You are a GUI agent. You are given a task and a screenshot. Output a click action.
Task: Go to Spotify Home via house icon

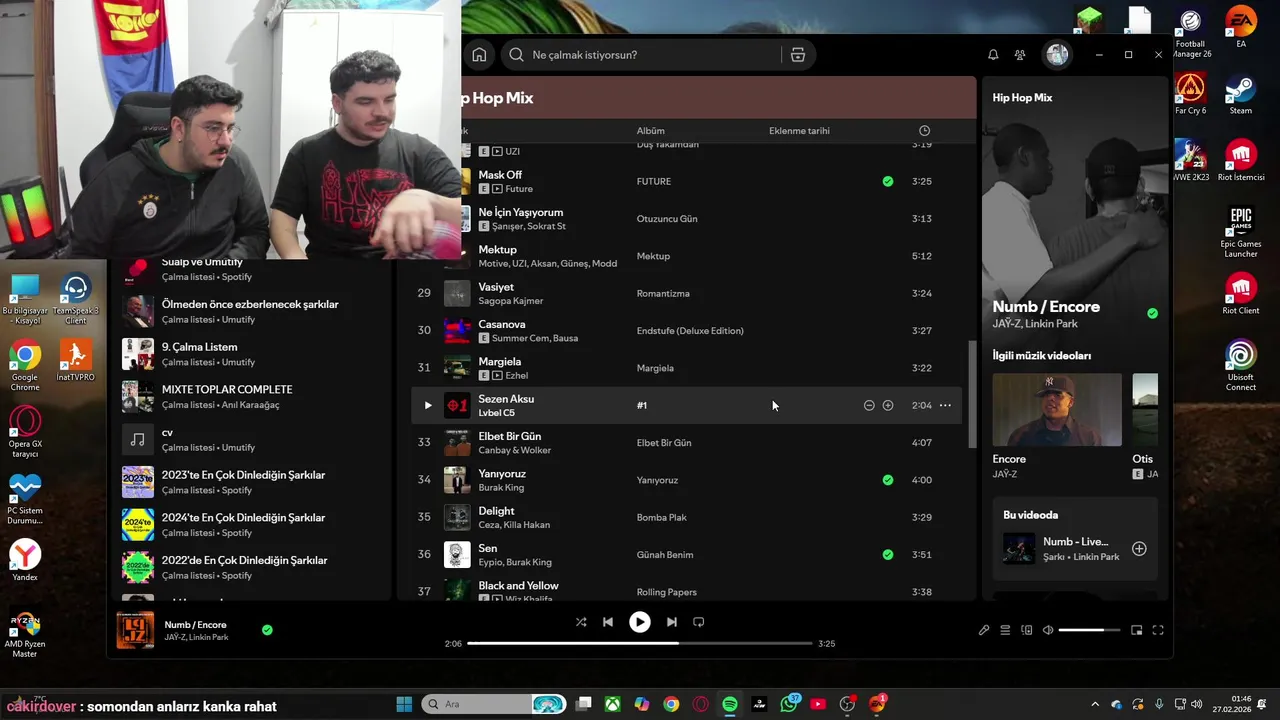click(x=479, y=55)
